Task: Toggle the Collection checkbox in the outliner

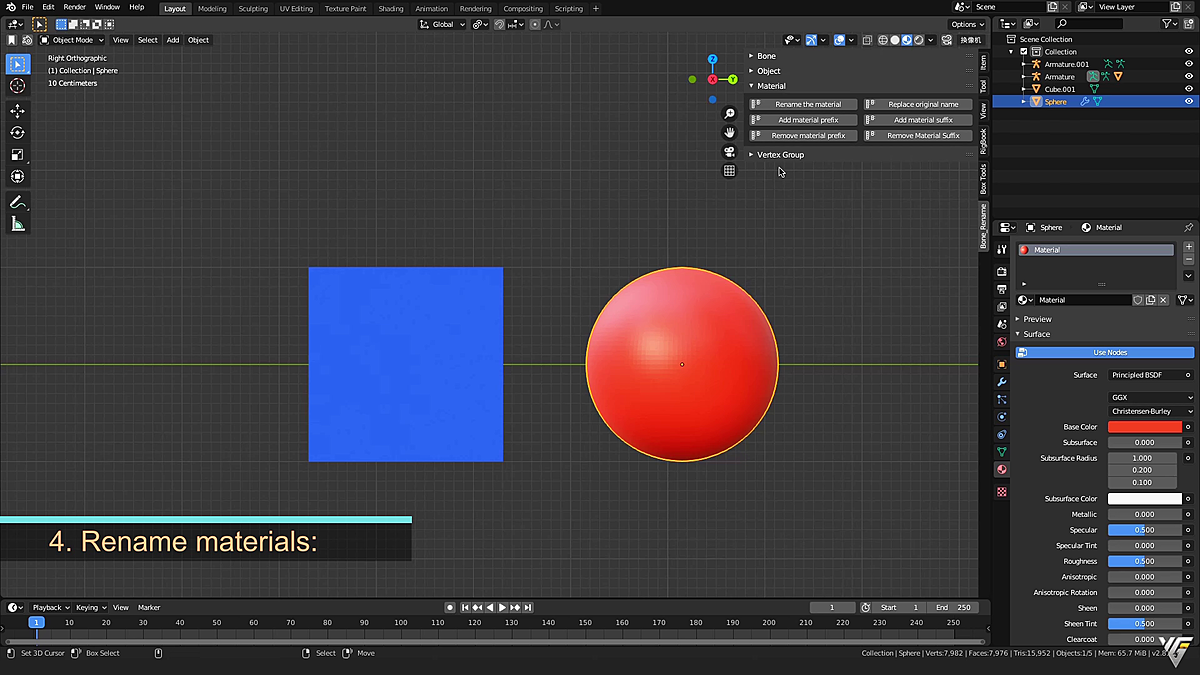Action: [x=1023, y=51]
